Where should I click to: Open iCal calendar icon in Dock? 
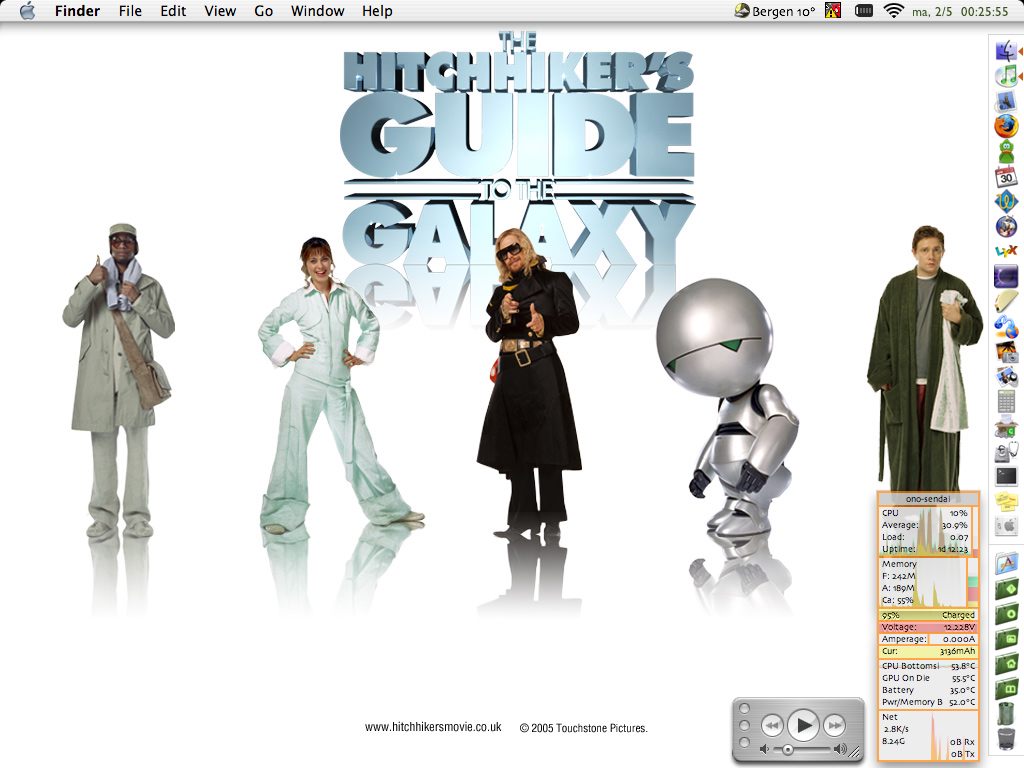click(1006, 176)
